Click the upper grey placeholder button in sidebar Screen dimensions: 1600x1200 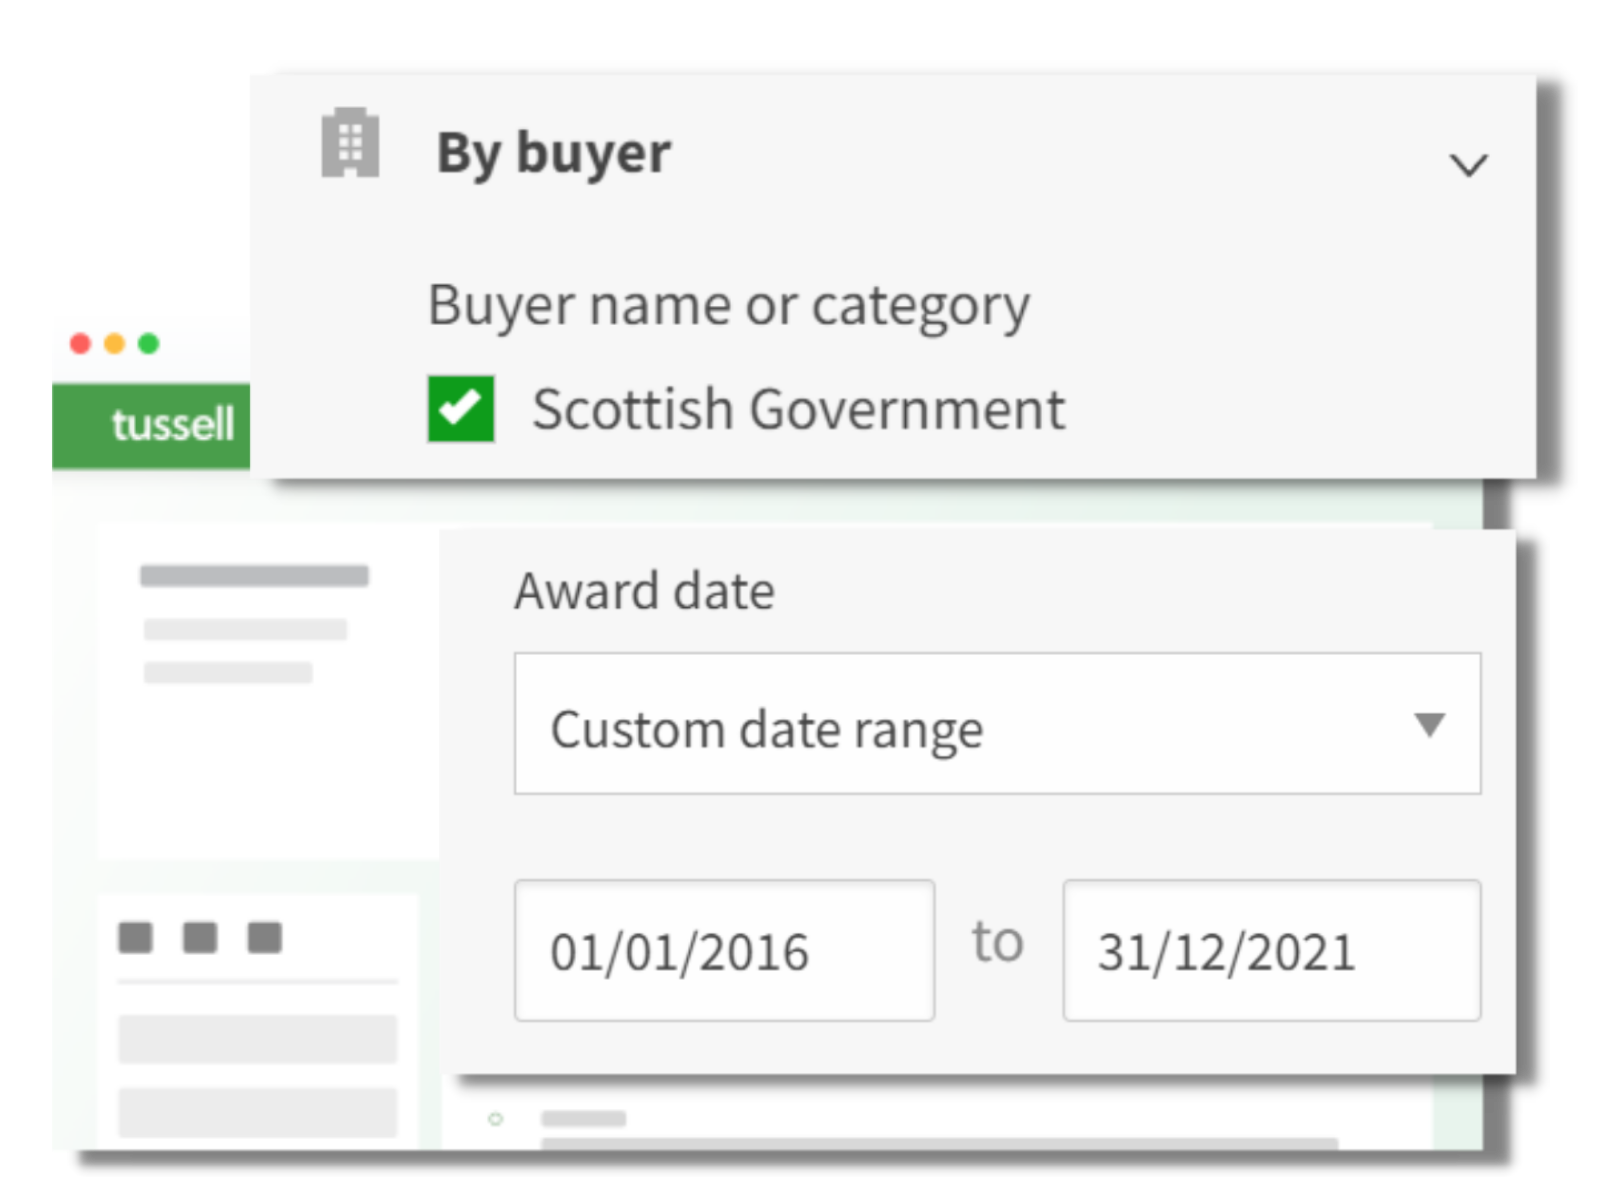point(257,1039)
